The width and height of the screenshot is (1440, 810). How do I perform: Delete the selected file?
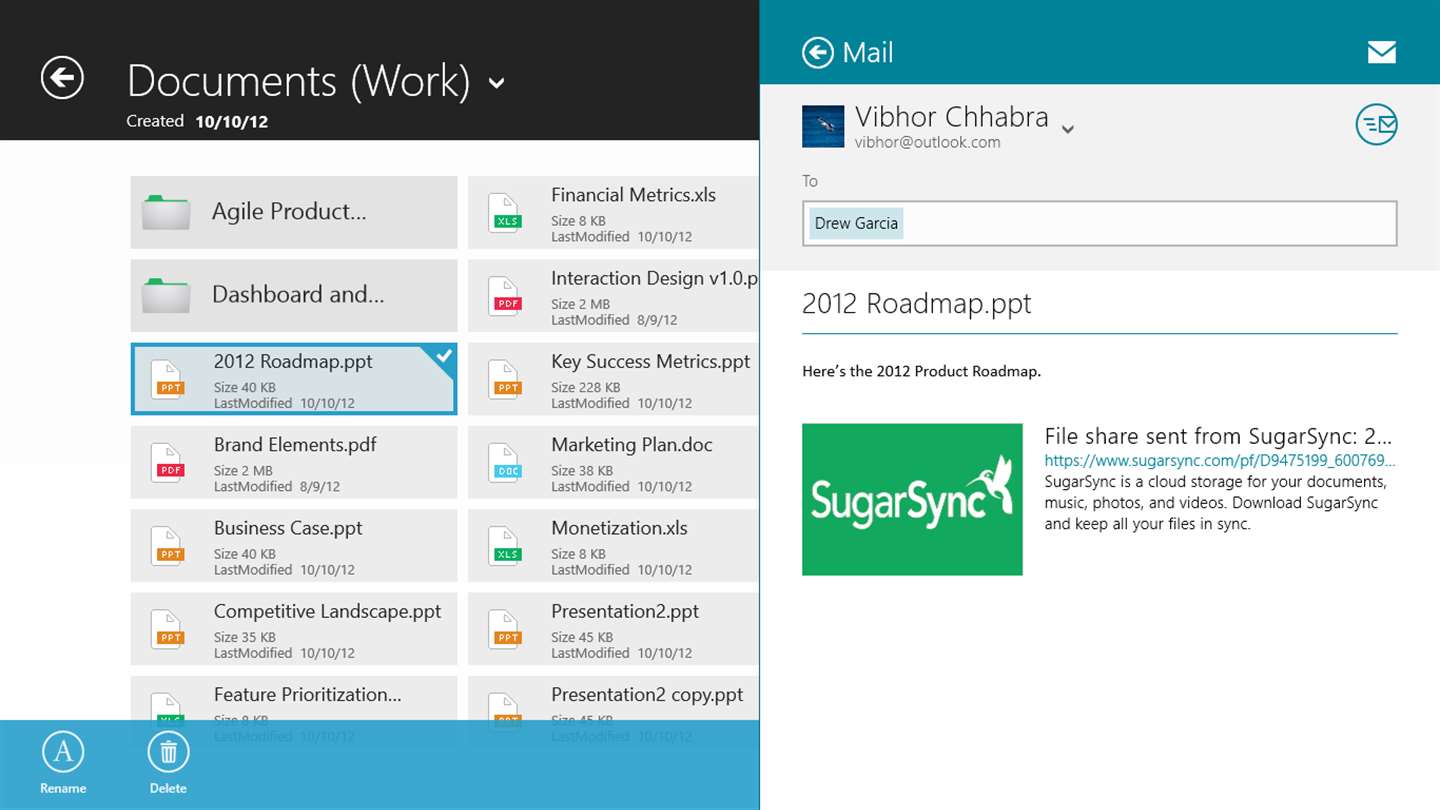click(x=168, y=763)
